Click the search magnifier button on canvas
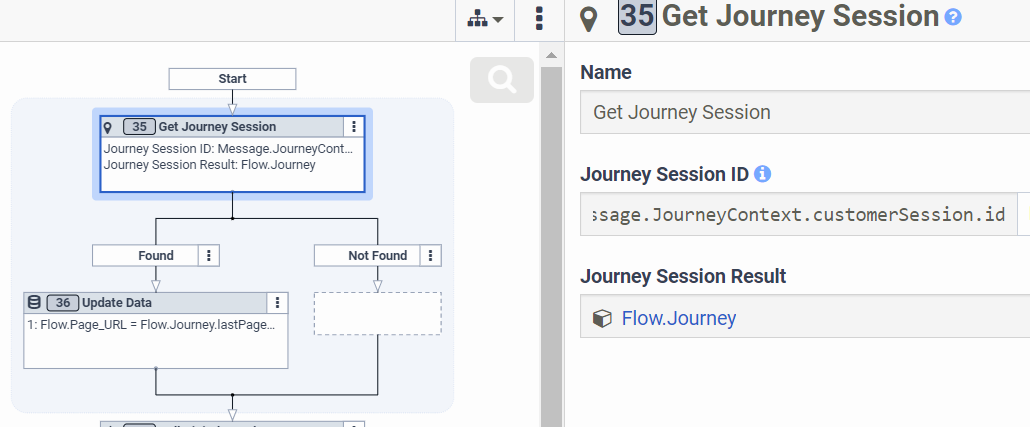The image size is (1030, 427). coord(501,79)
